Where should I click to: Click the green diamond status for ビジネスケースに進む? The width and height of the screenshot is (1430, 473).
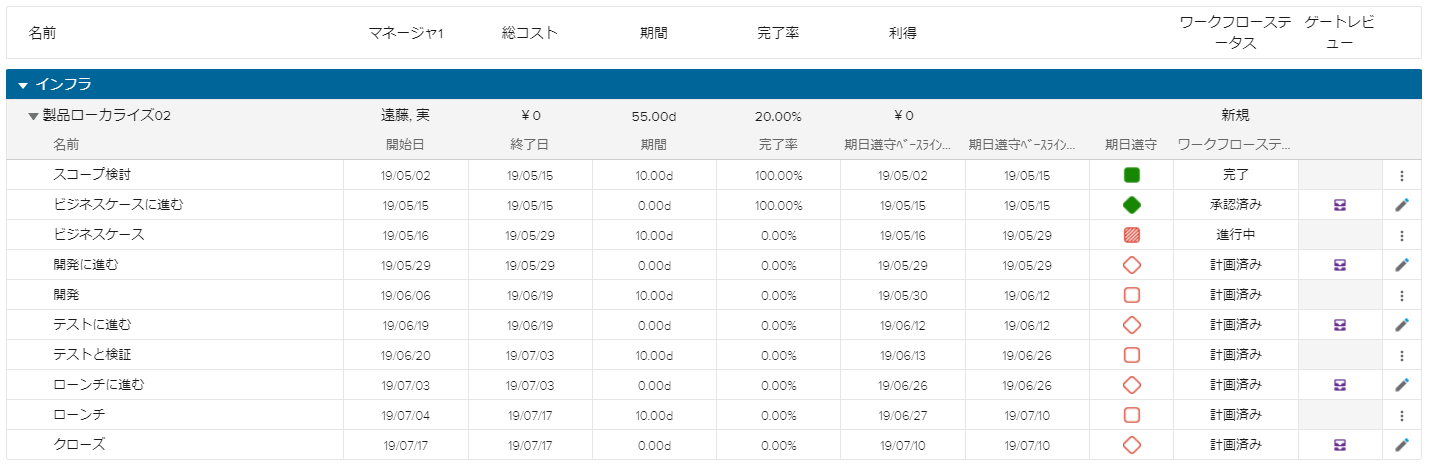[x=1132, y=205]
